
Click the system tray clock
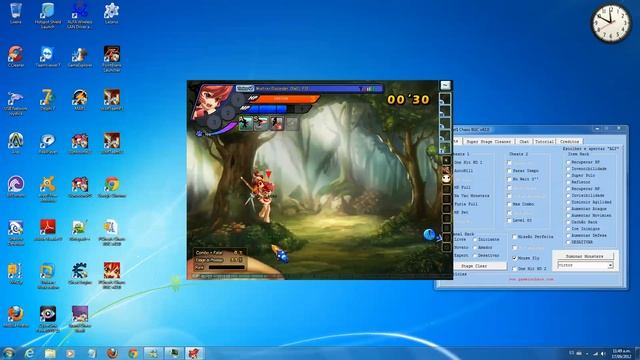click(x=621, y=353)
